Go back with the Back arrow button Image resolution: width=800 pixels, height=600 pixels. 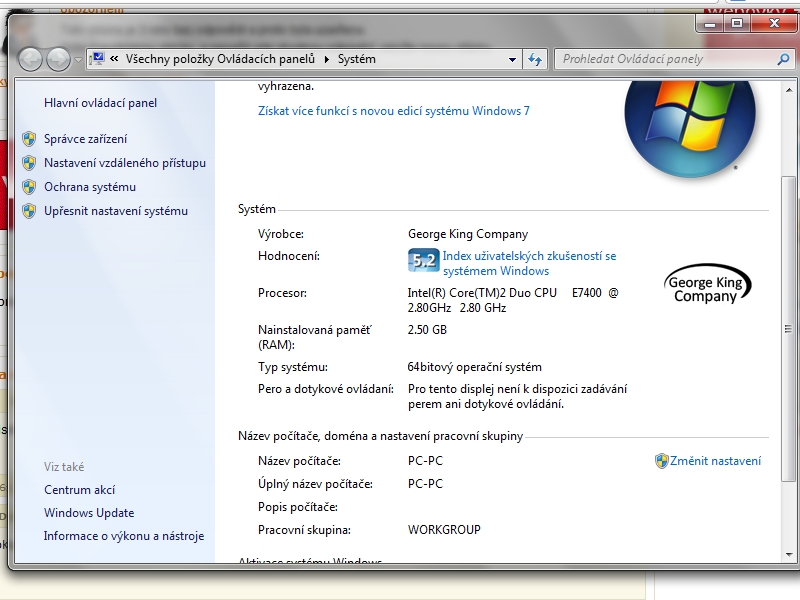[x=30, y=59]
